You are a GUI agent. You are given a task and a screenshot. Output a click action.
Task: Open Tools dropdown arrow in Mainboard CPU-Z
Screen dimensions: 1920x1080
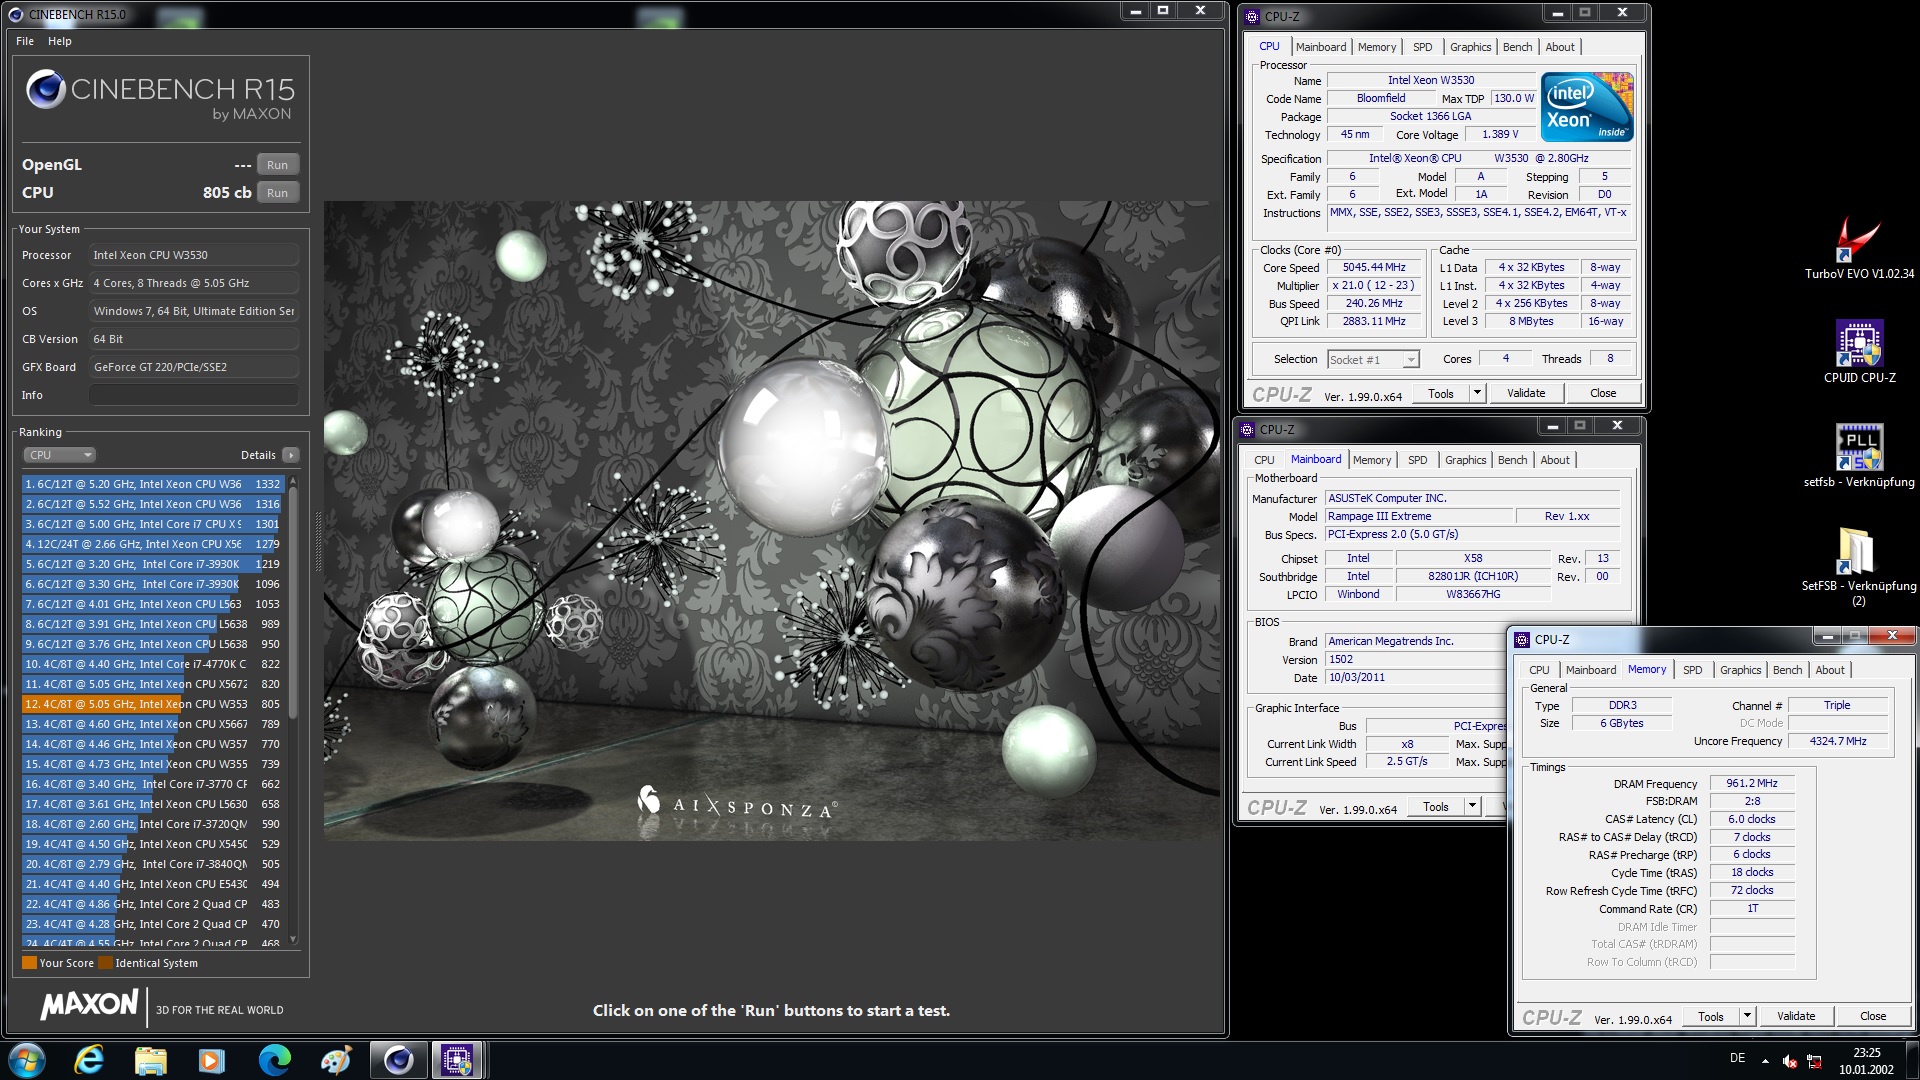coord(1472,806)
